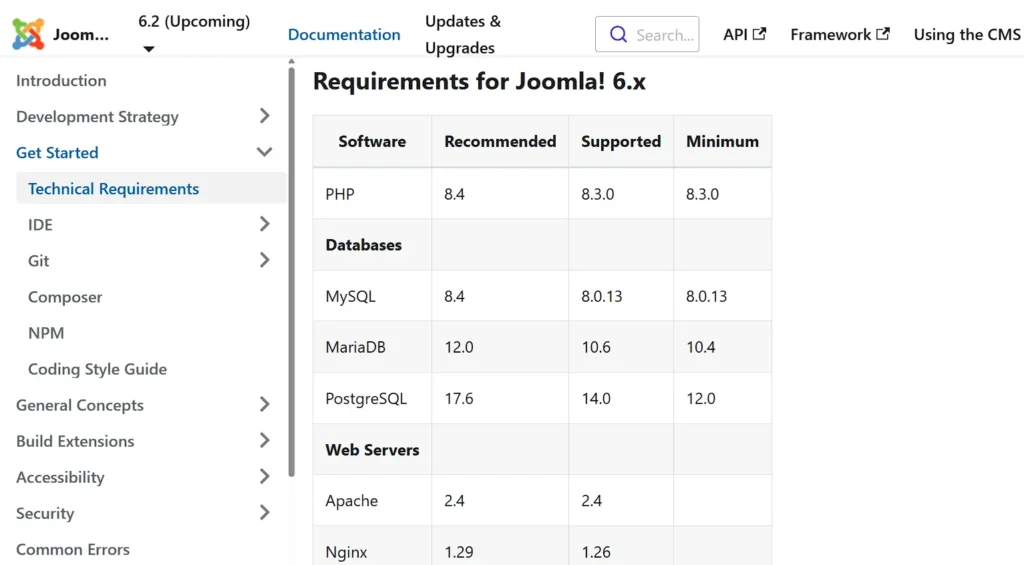Image resolution: width=1024 pixels, height=565 pixels.
Task: Open the Using the CMS link
Action: click(967, 34)
